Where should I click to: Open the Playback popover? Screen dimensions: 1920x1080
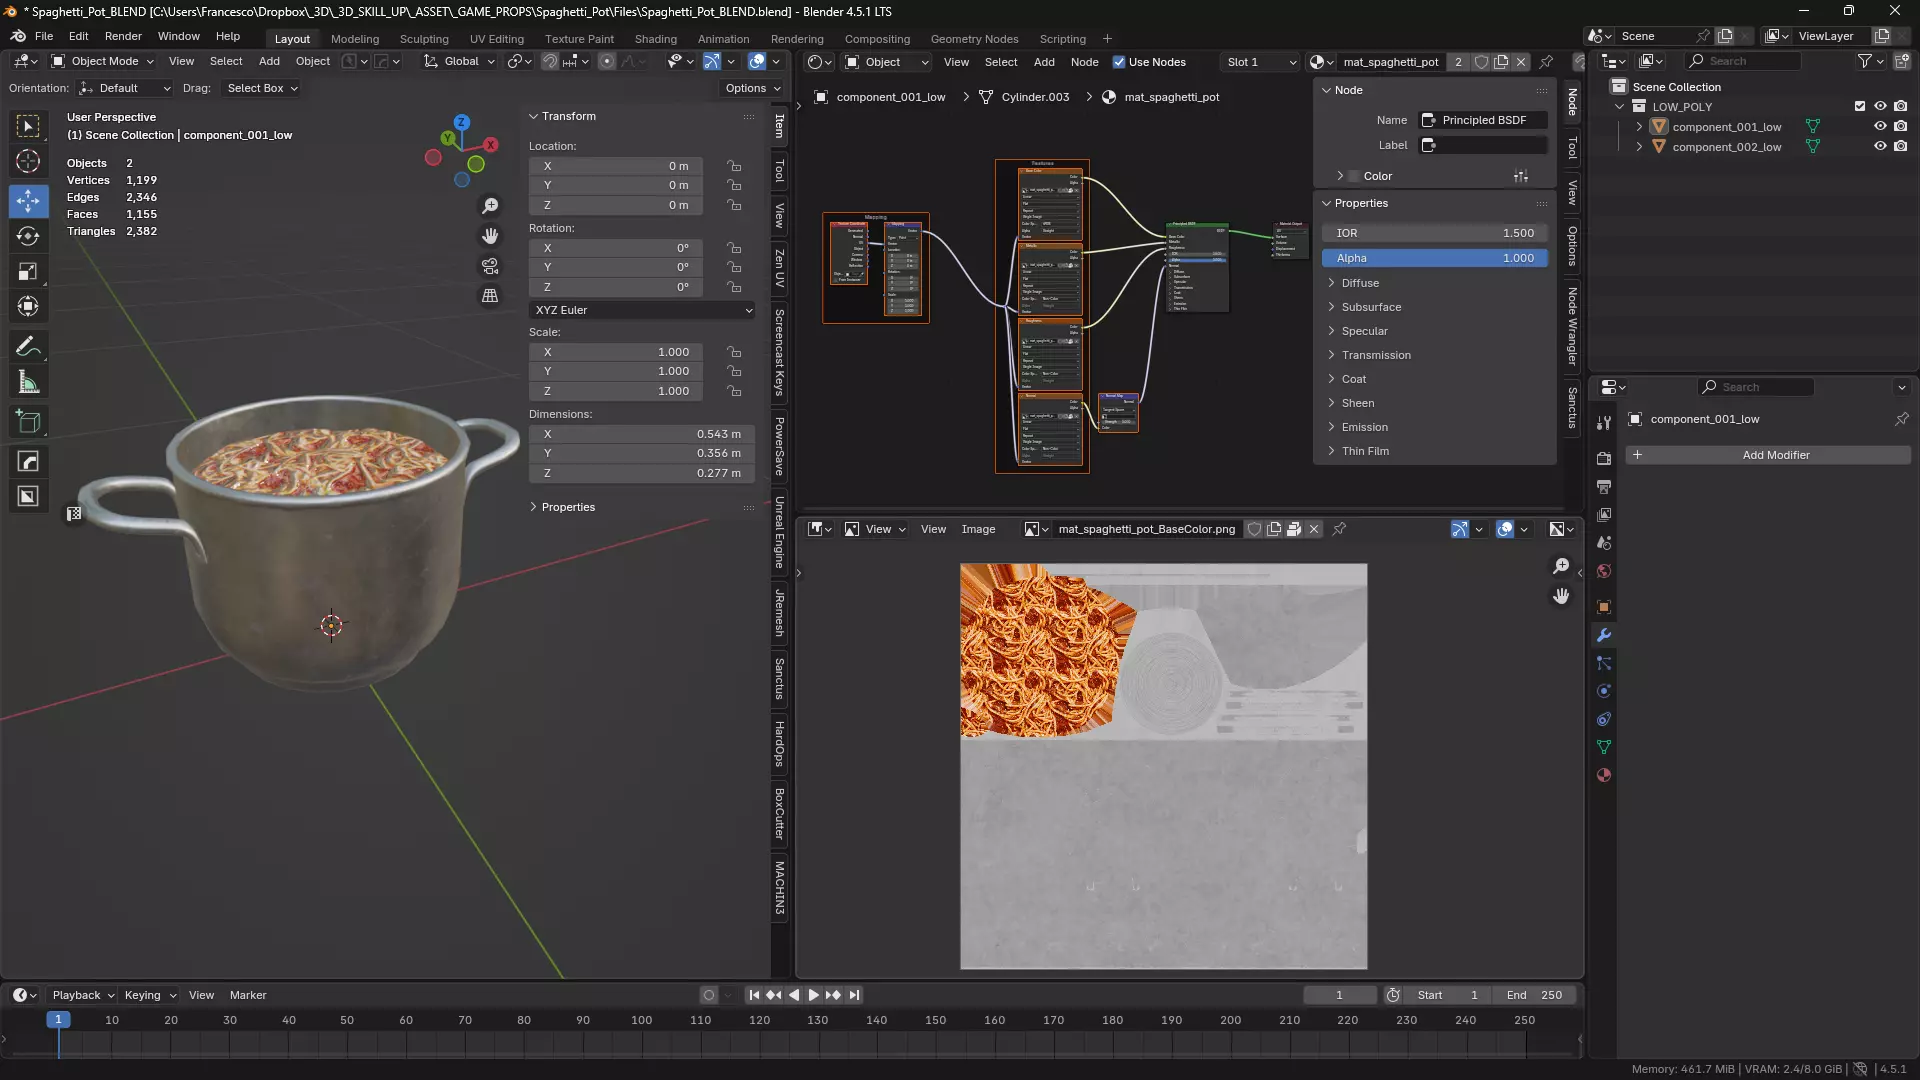pyautogui.click(x=82, y=995)
